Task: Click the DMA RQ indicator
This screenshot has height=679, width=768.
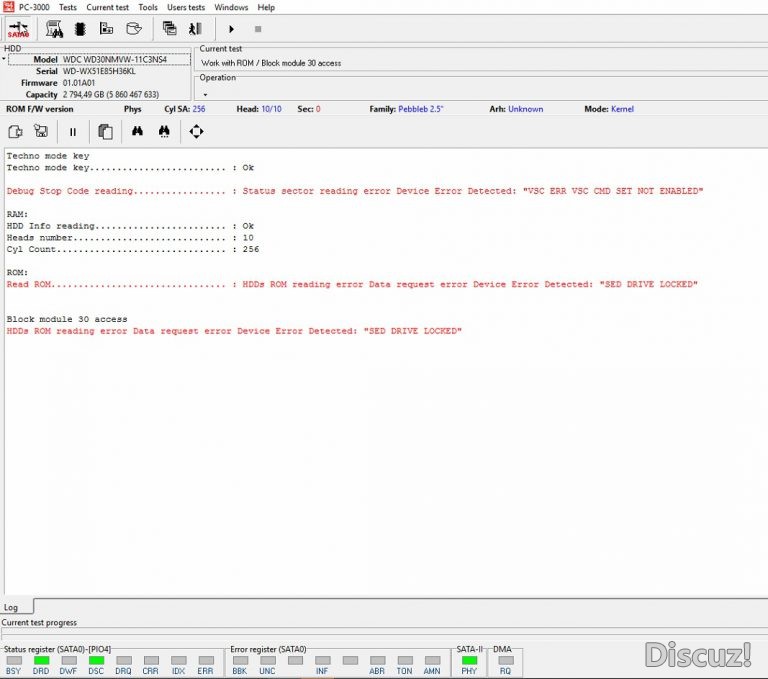Action: [505, 660]
